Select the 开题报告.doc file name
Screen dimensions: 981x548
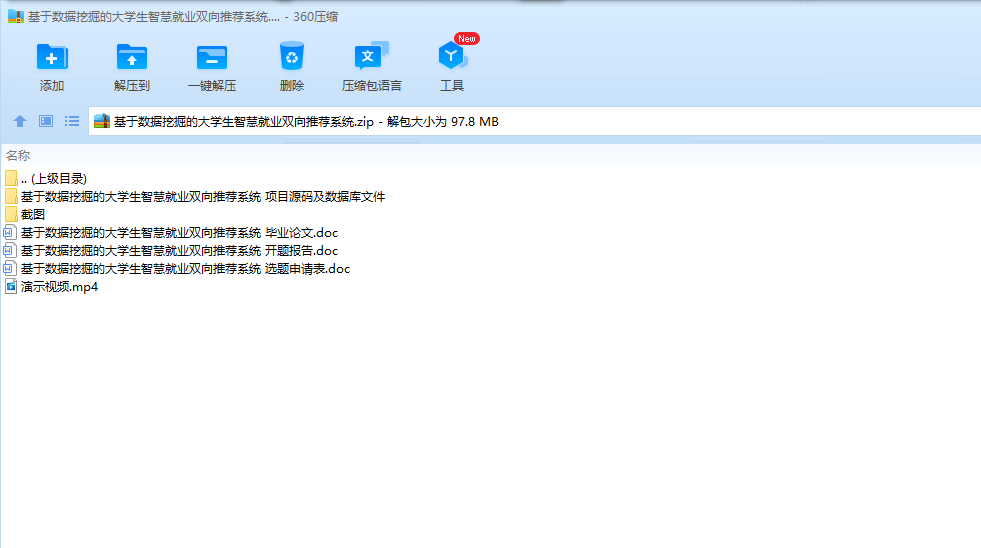tap(179, 251)
